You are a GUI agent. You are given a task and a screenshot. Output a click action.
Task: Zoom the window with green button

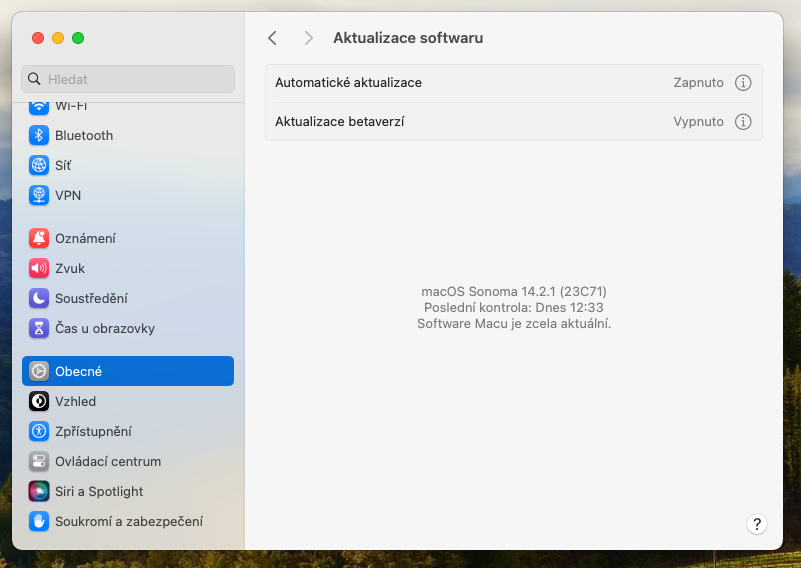click(78, 38)
